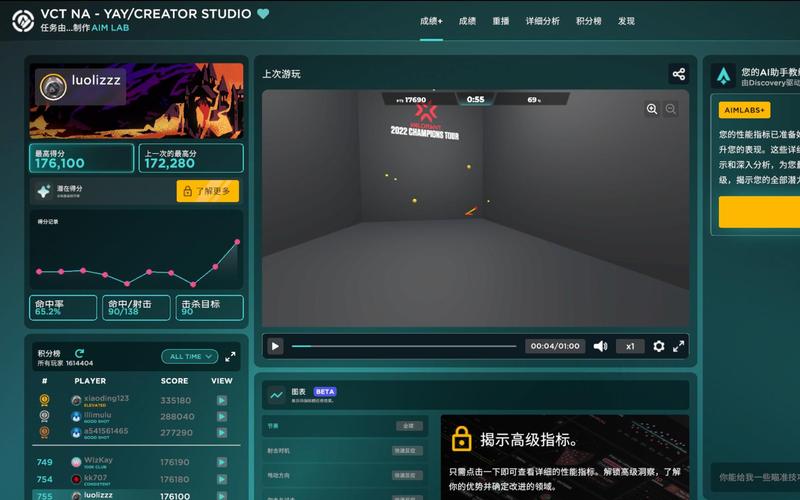Switch to 积分榜 tab
Viewport: 800px width, 500px height.
[x=588, y=21]
